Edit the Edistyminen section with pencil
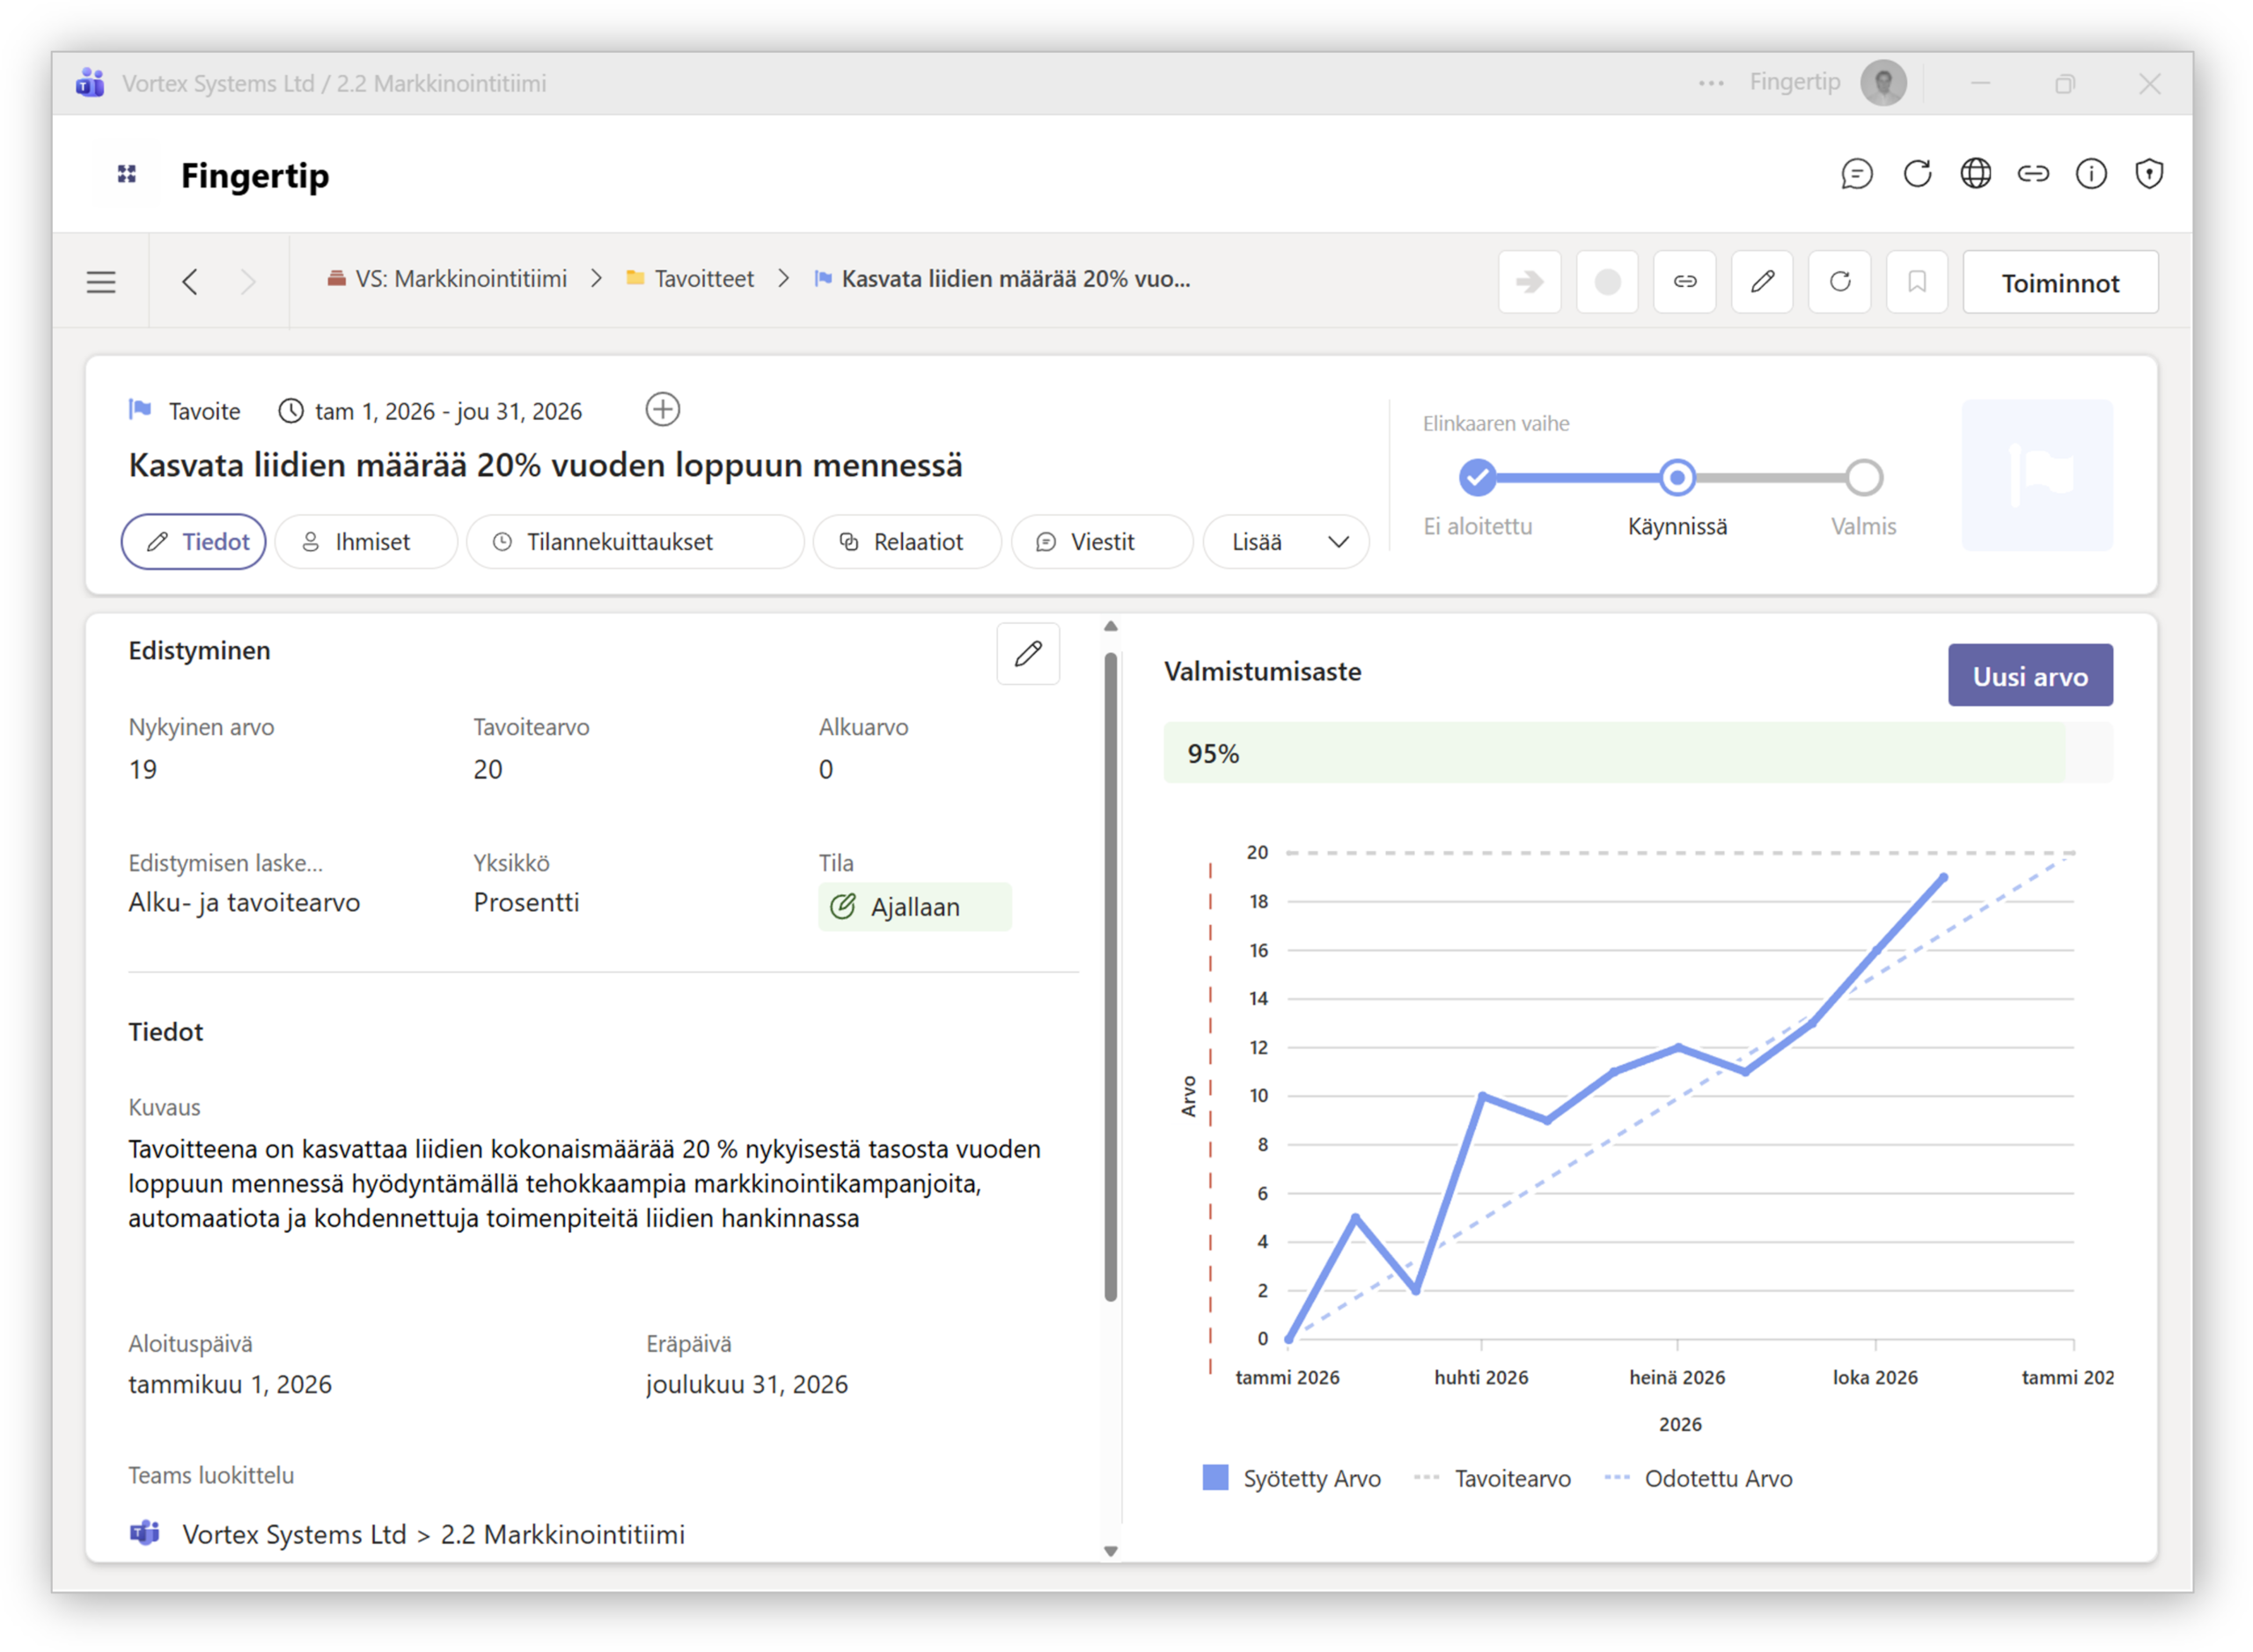Screen dimensions: 2253x1652 pyautogui.click(x=1028, y=654)
